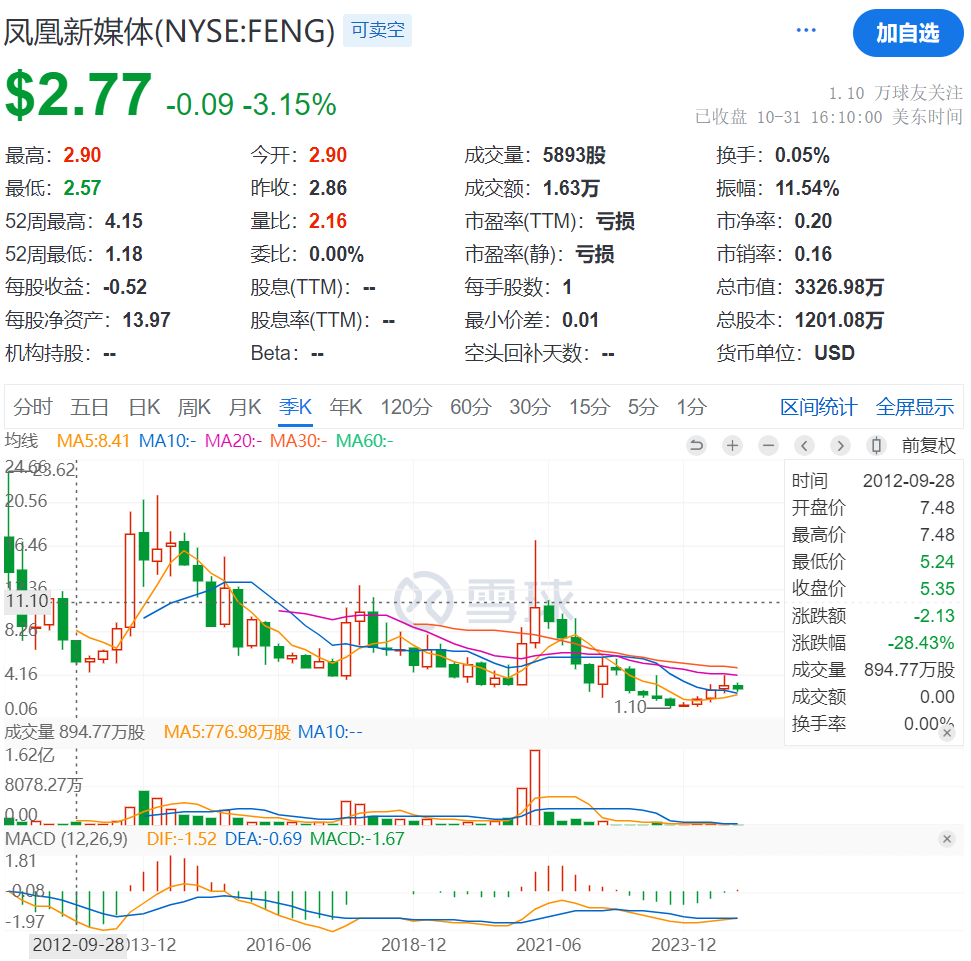Click the 52周最高 value 4.15
This screenshot has height=961, width=971.
[124, 220]
